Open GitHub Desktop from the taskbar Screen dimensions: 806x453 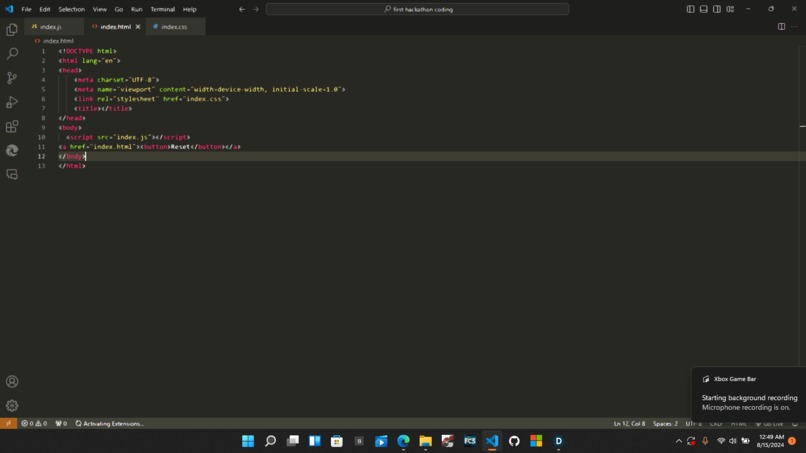[x=514, y=441]
